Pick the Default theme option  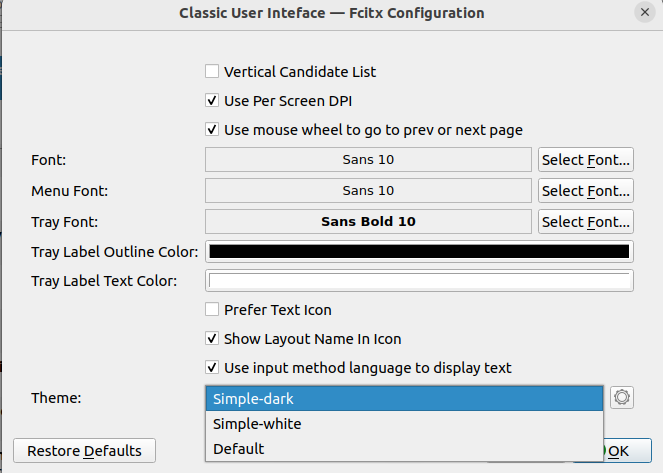pyautogui.click(x=404, y=449)
